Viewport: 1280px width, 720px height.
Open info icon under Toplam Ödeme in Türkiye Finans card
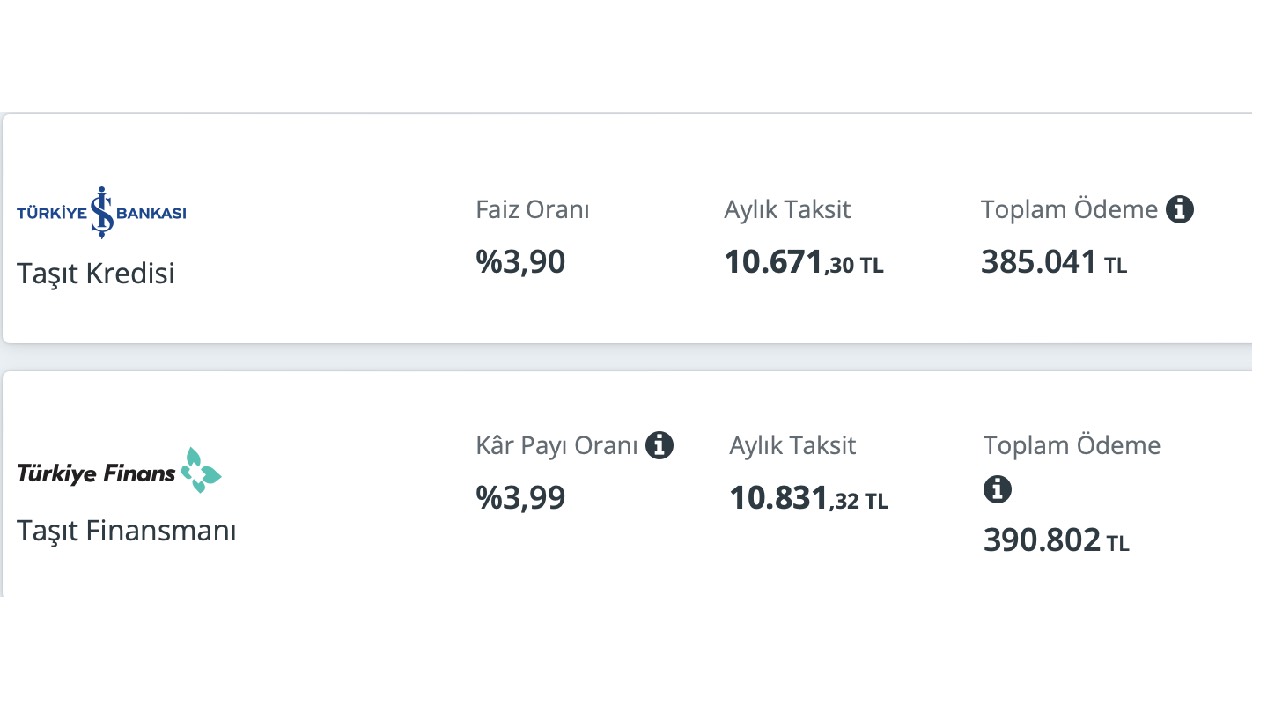(x=998, y=490)
